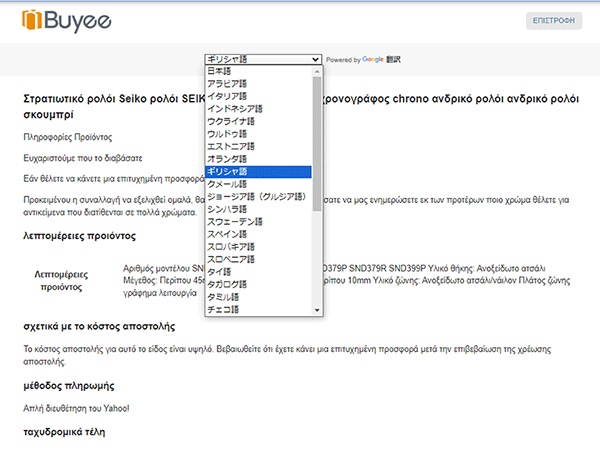Pick ジョージア語 (グルジア語) option
600x453 pixels.
(258, 197)
